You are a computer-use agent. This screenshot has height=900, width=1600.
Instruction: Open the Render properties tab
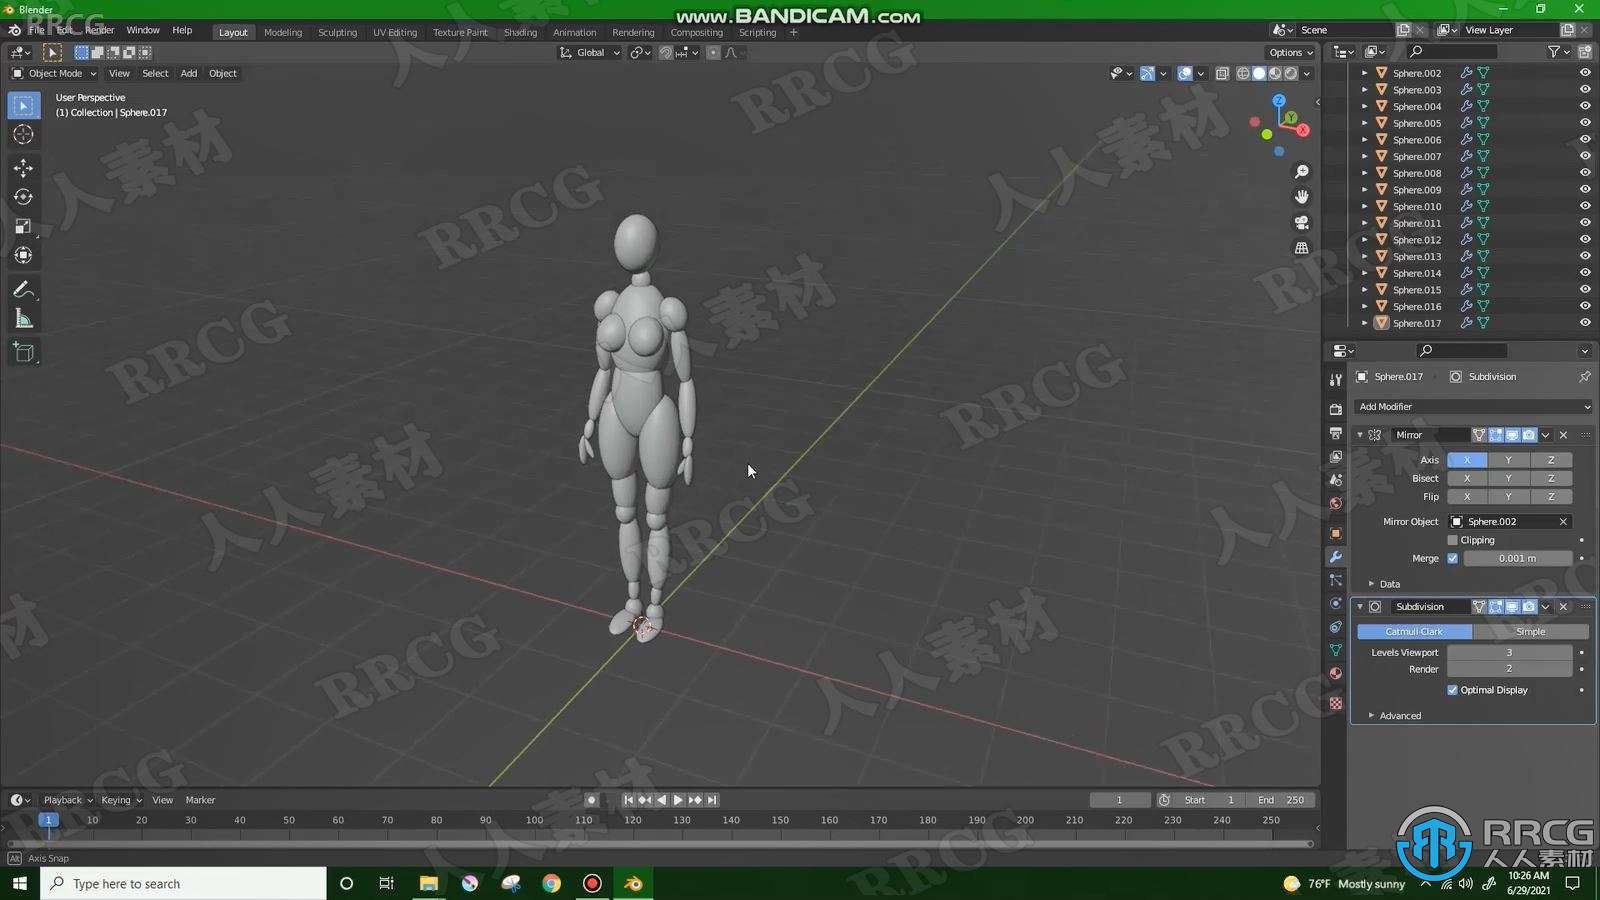(1335, 409)
